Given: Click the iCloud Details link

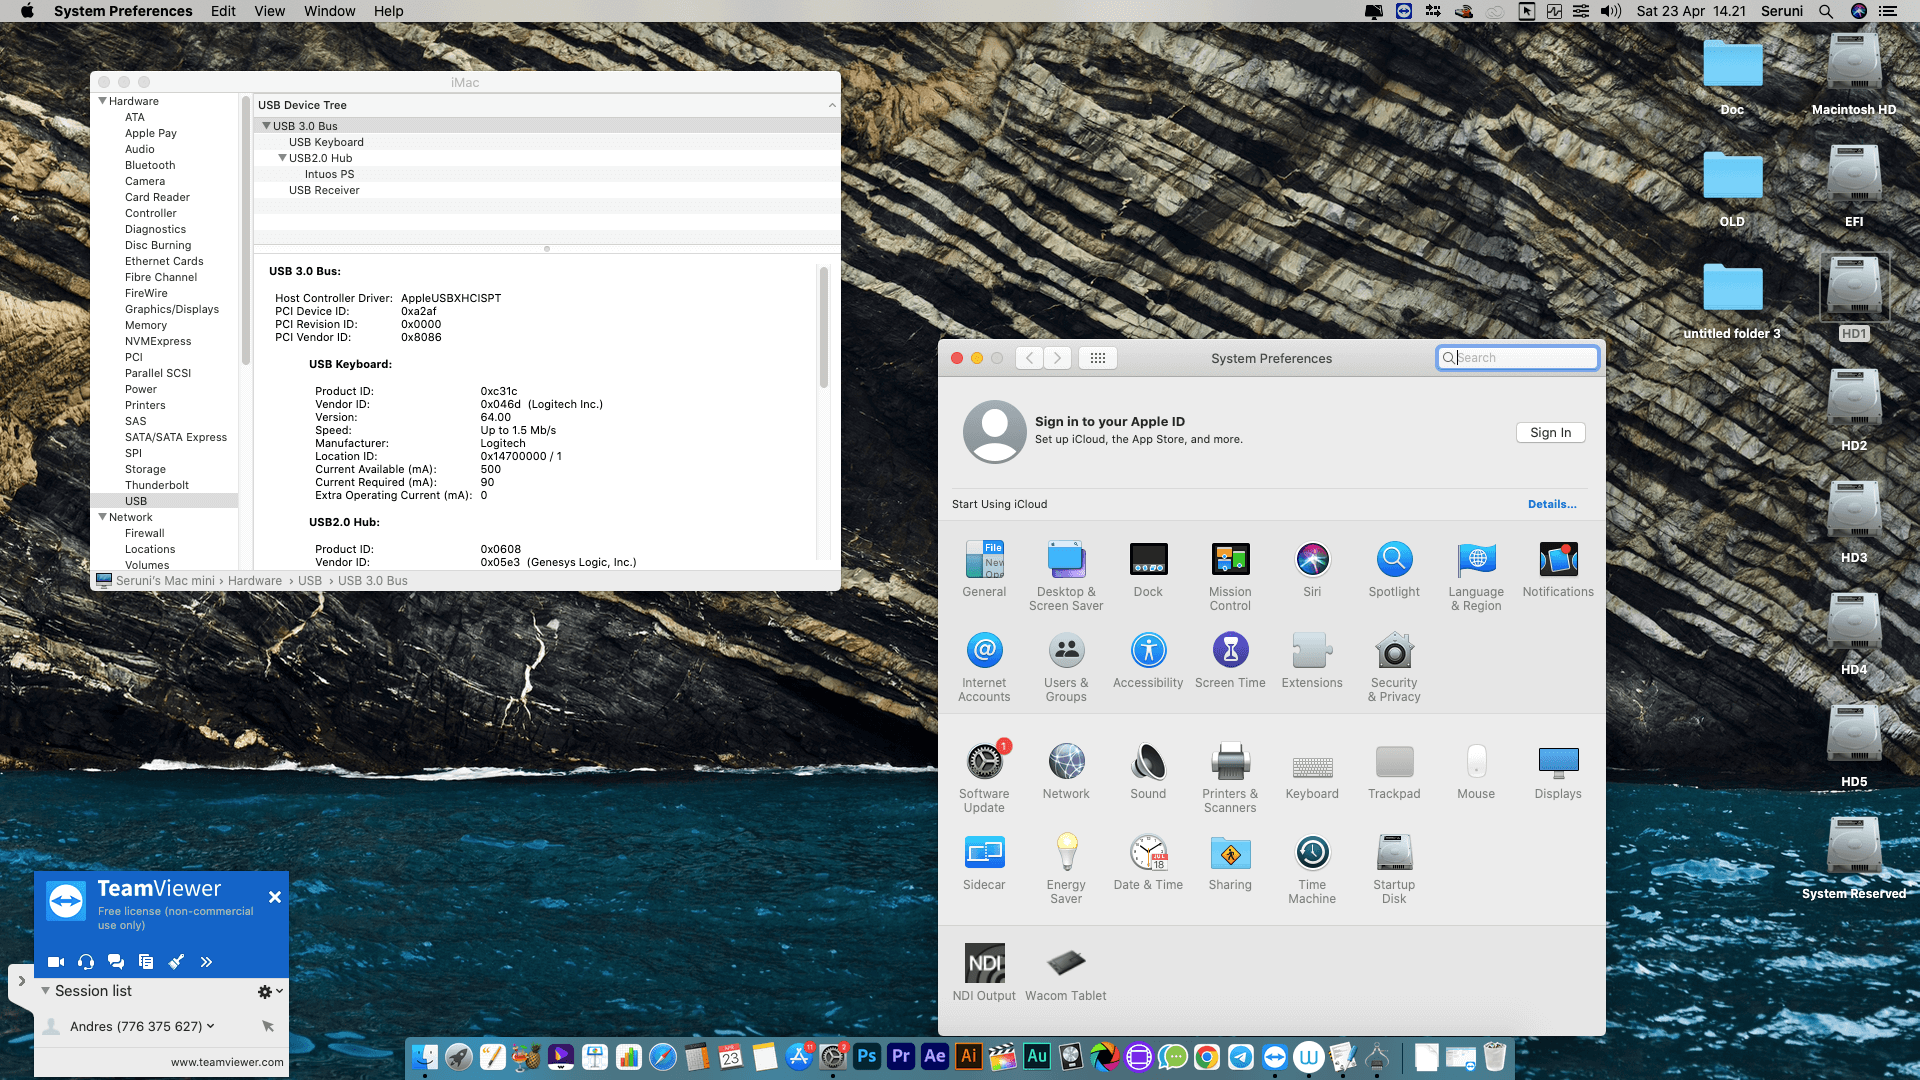Looking at the screenshot, I should point(1552,504).
